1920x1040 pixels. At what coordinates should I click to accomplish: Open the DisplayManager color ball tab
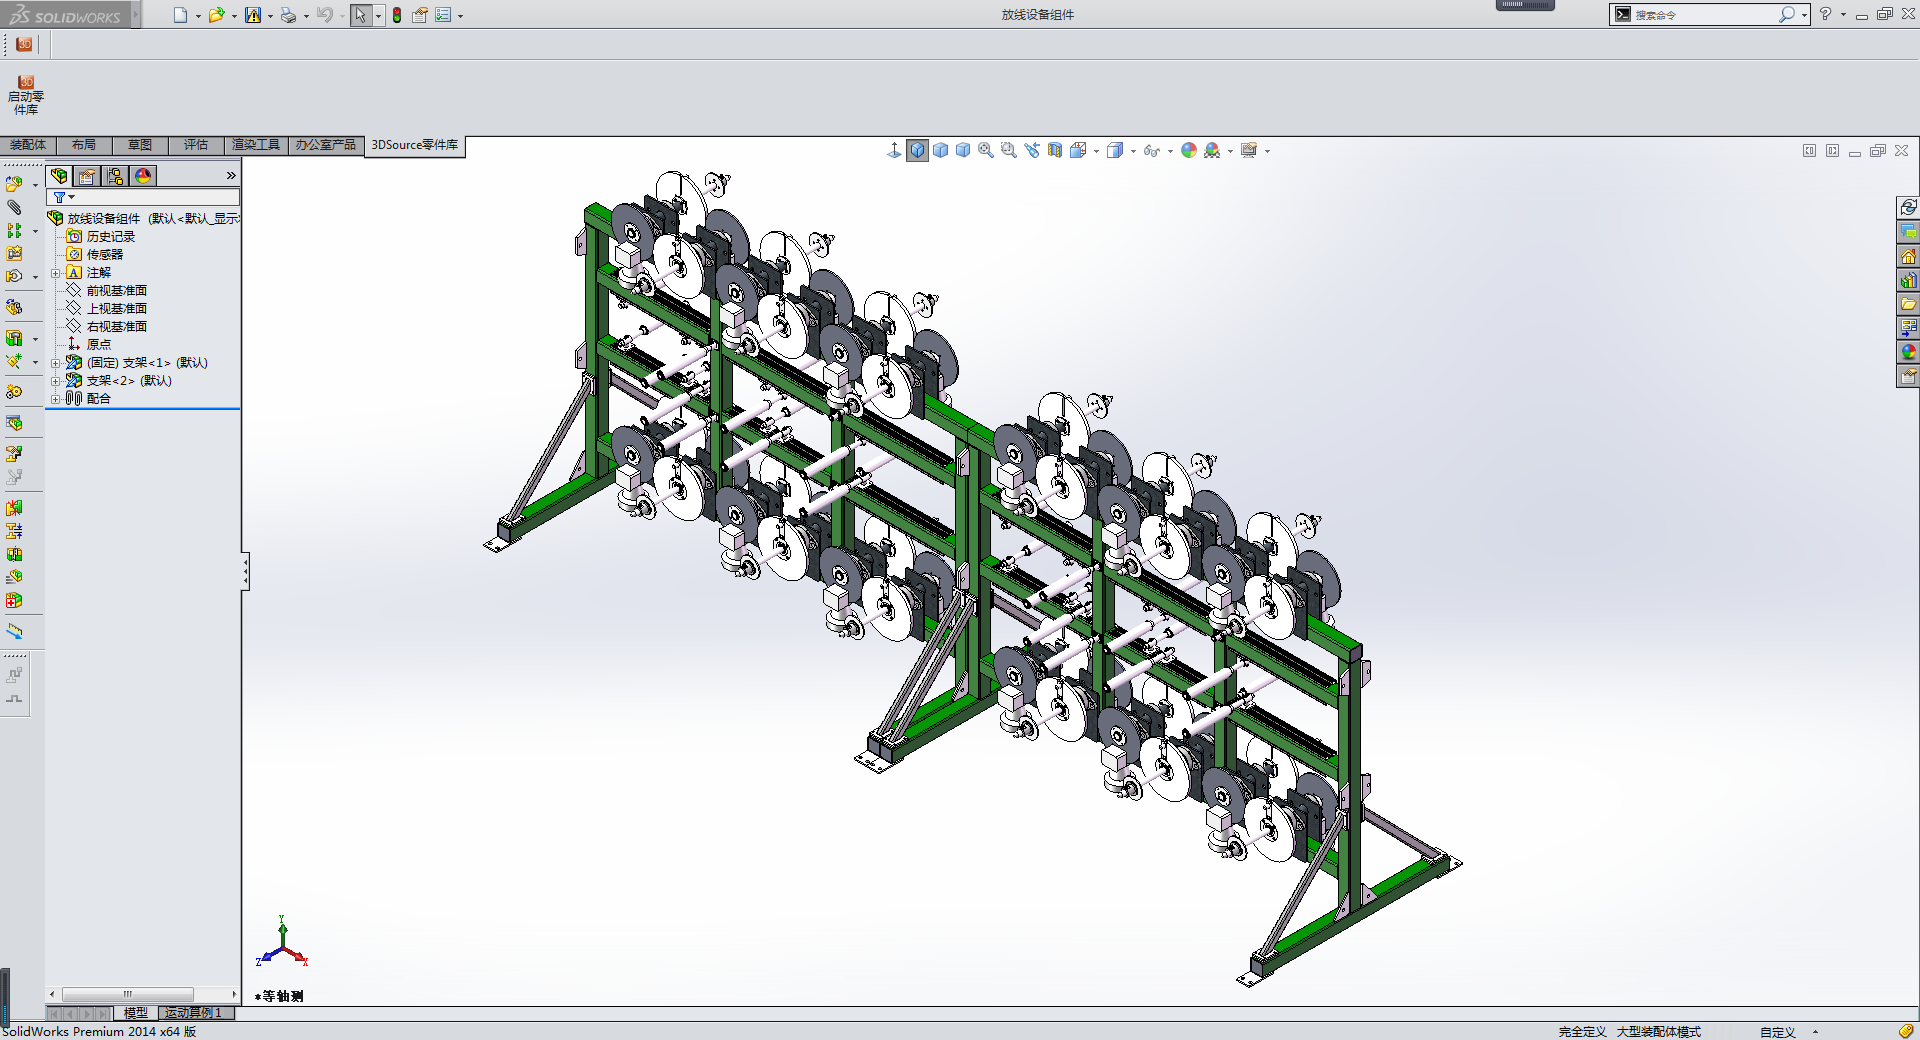click(x=143, y=176)
